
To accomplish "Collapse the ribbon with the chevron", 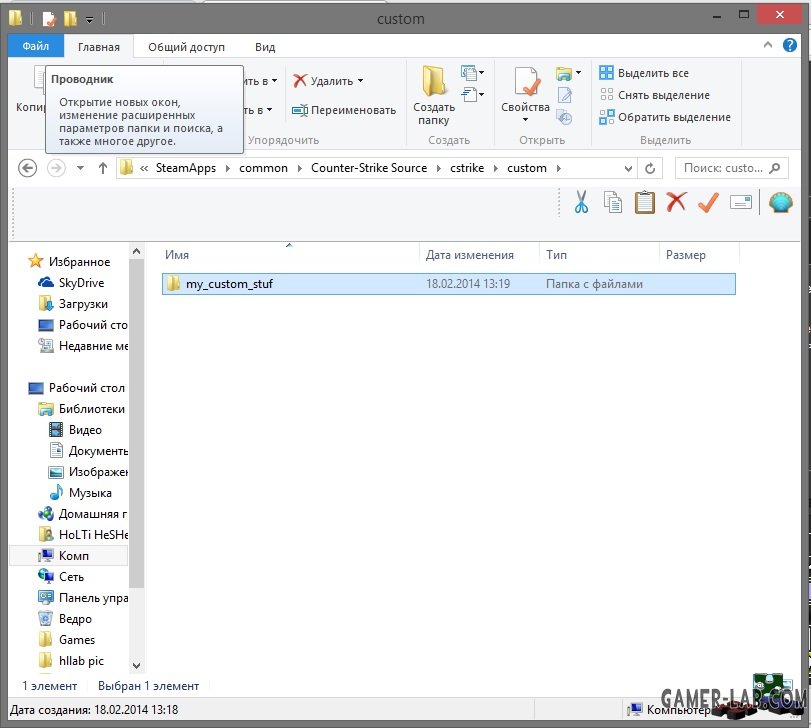I will (768, 45).
